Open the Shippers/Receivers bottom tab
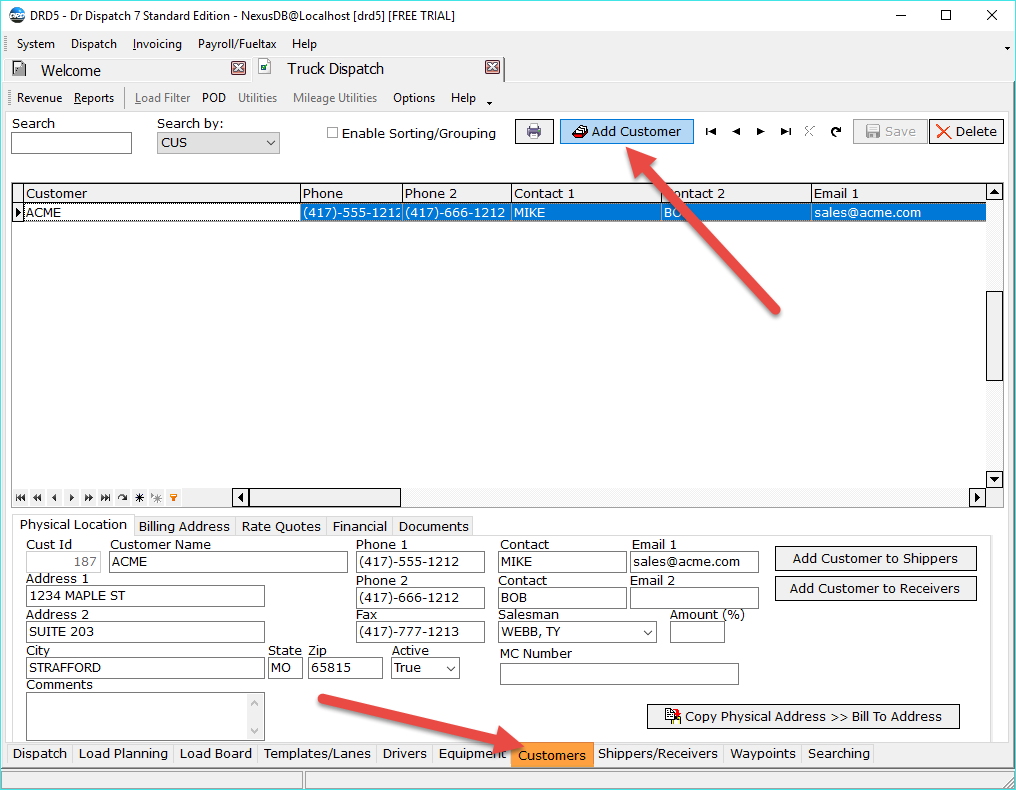1016x790 pixels. click(x=658, y=754)
